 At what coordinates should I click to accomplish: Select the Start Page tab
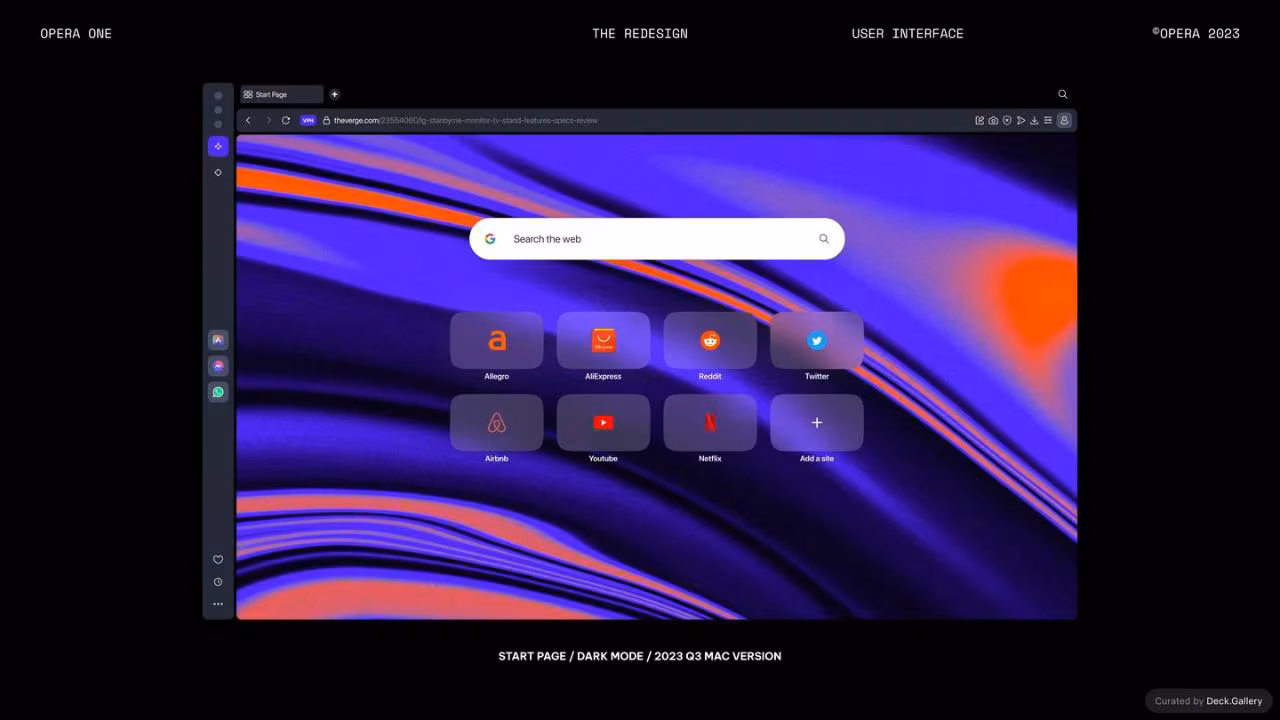(281, 94)
